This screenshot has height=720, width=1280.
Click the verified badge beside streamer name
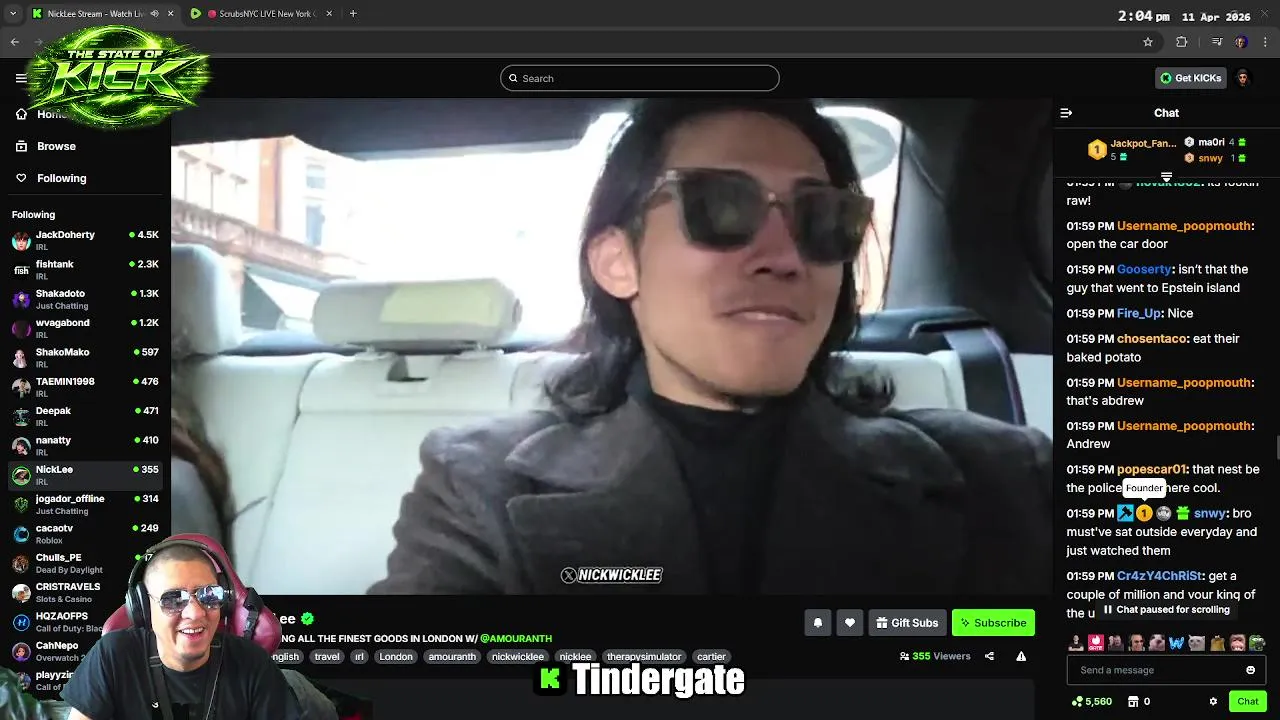(x=308, y=619)
